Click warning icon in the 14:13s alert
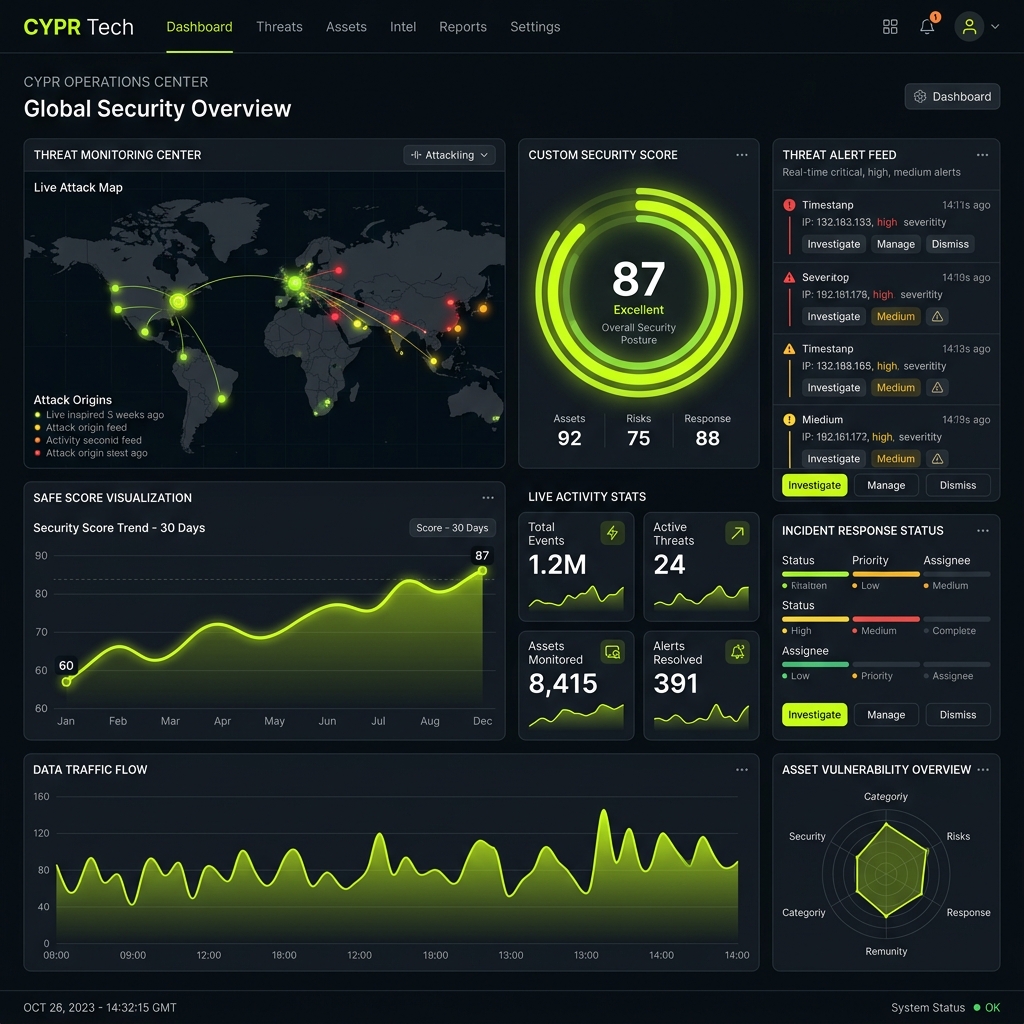This screenshot has width=1024, height=1024. pyautogui.click(x=937, y=388)
